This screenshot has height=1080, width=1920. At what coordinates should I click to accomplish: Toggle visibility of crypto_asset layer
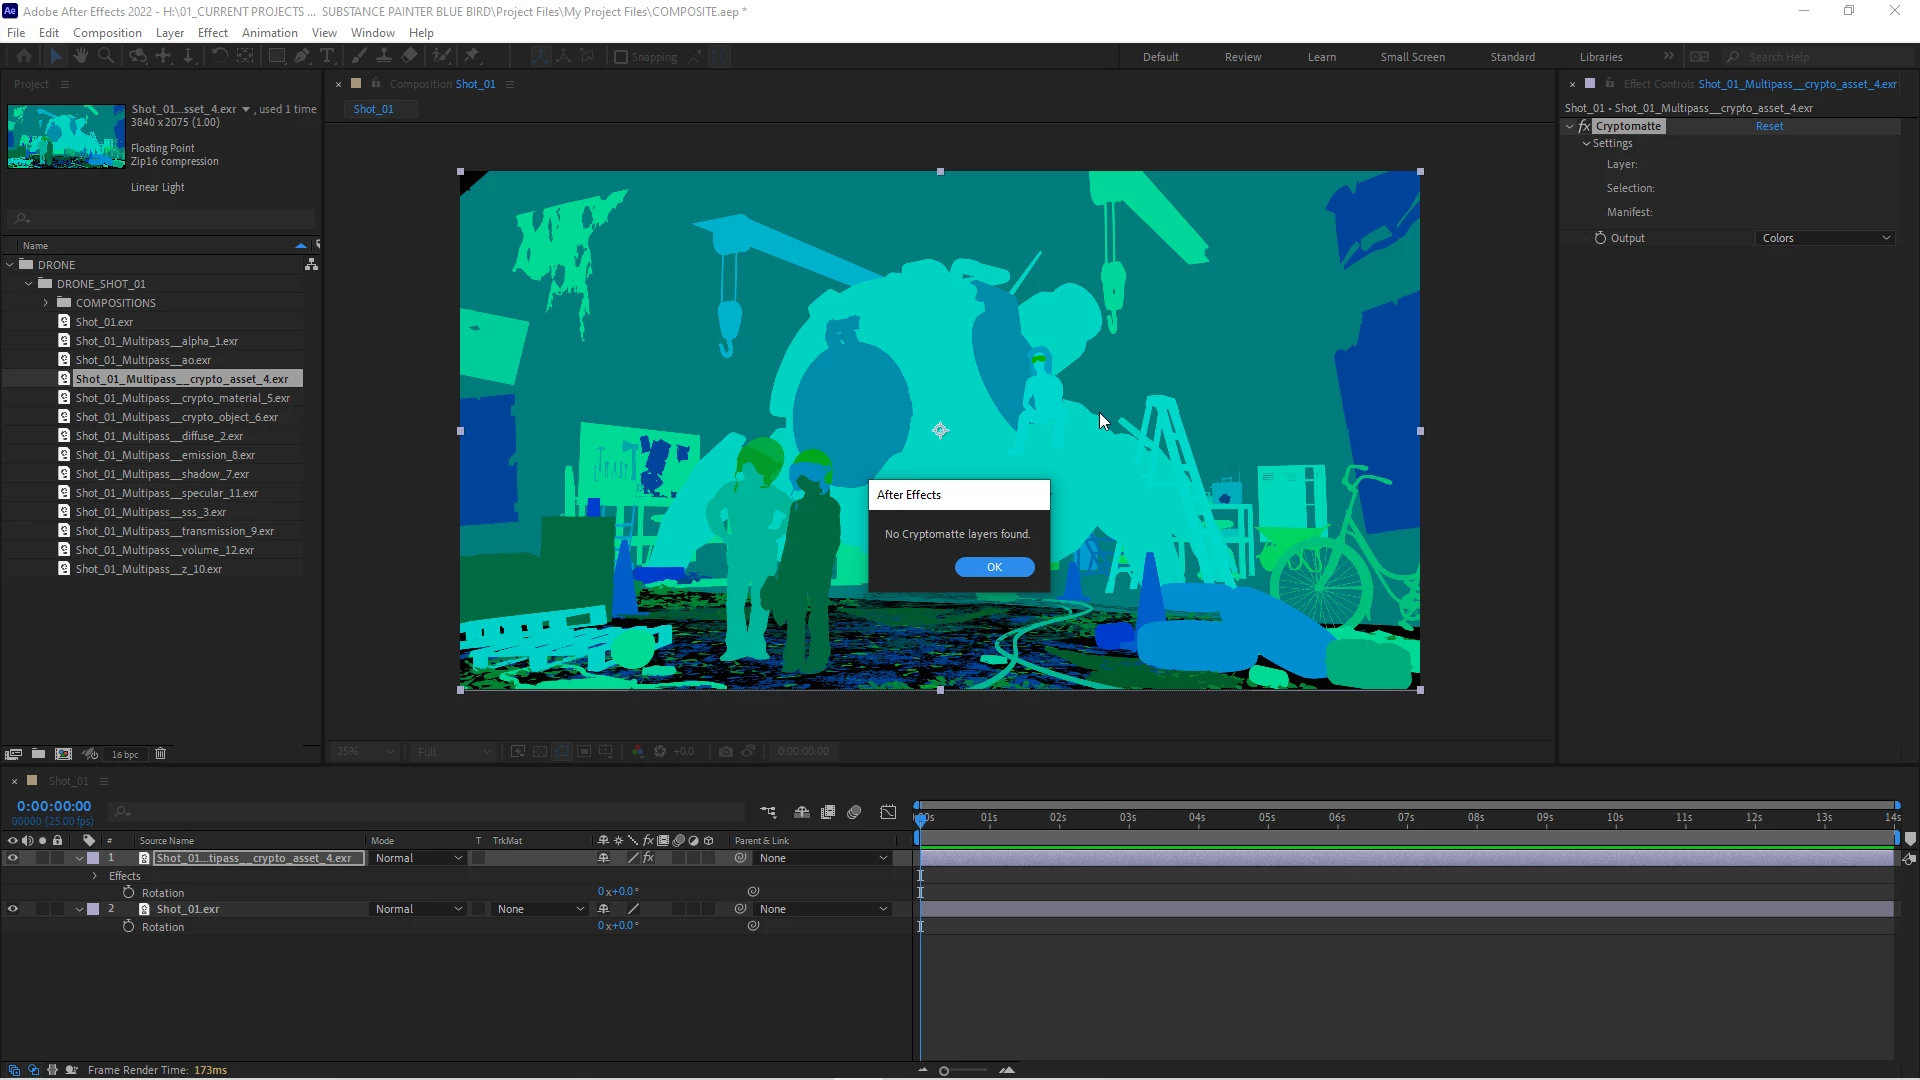coord(13,858)
